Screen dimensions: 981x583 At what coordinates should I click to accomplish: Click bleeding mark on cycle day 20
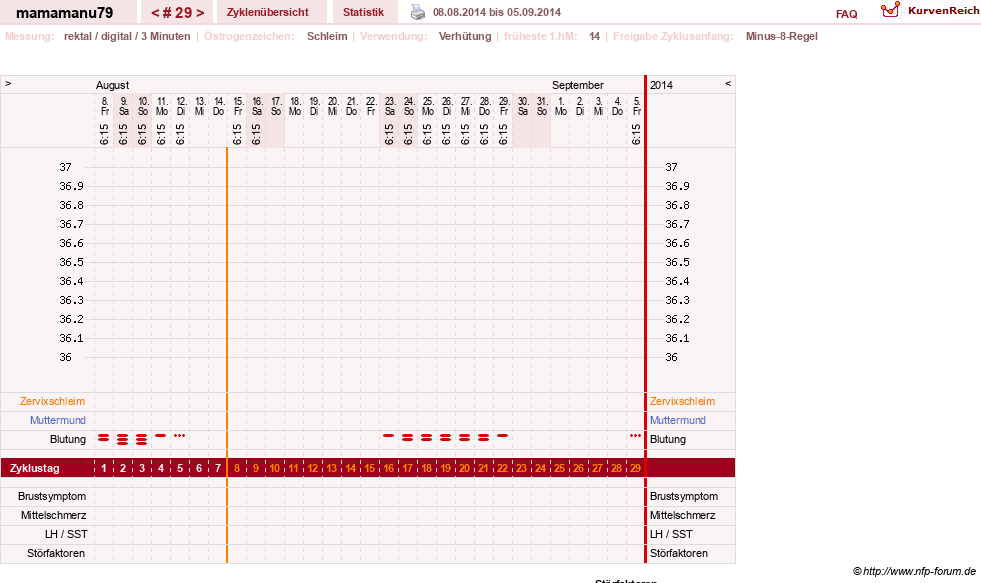point(464,438)
